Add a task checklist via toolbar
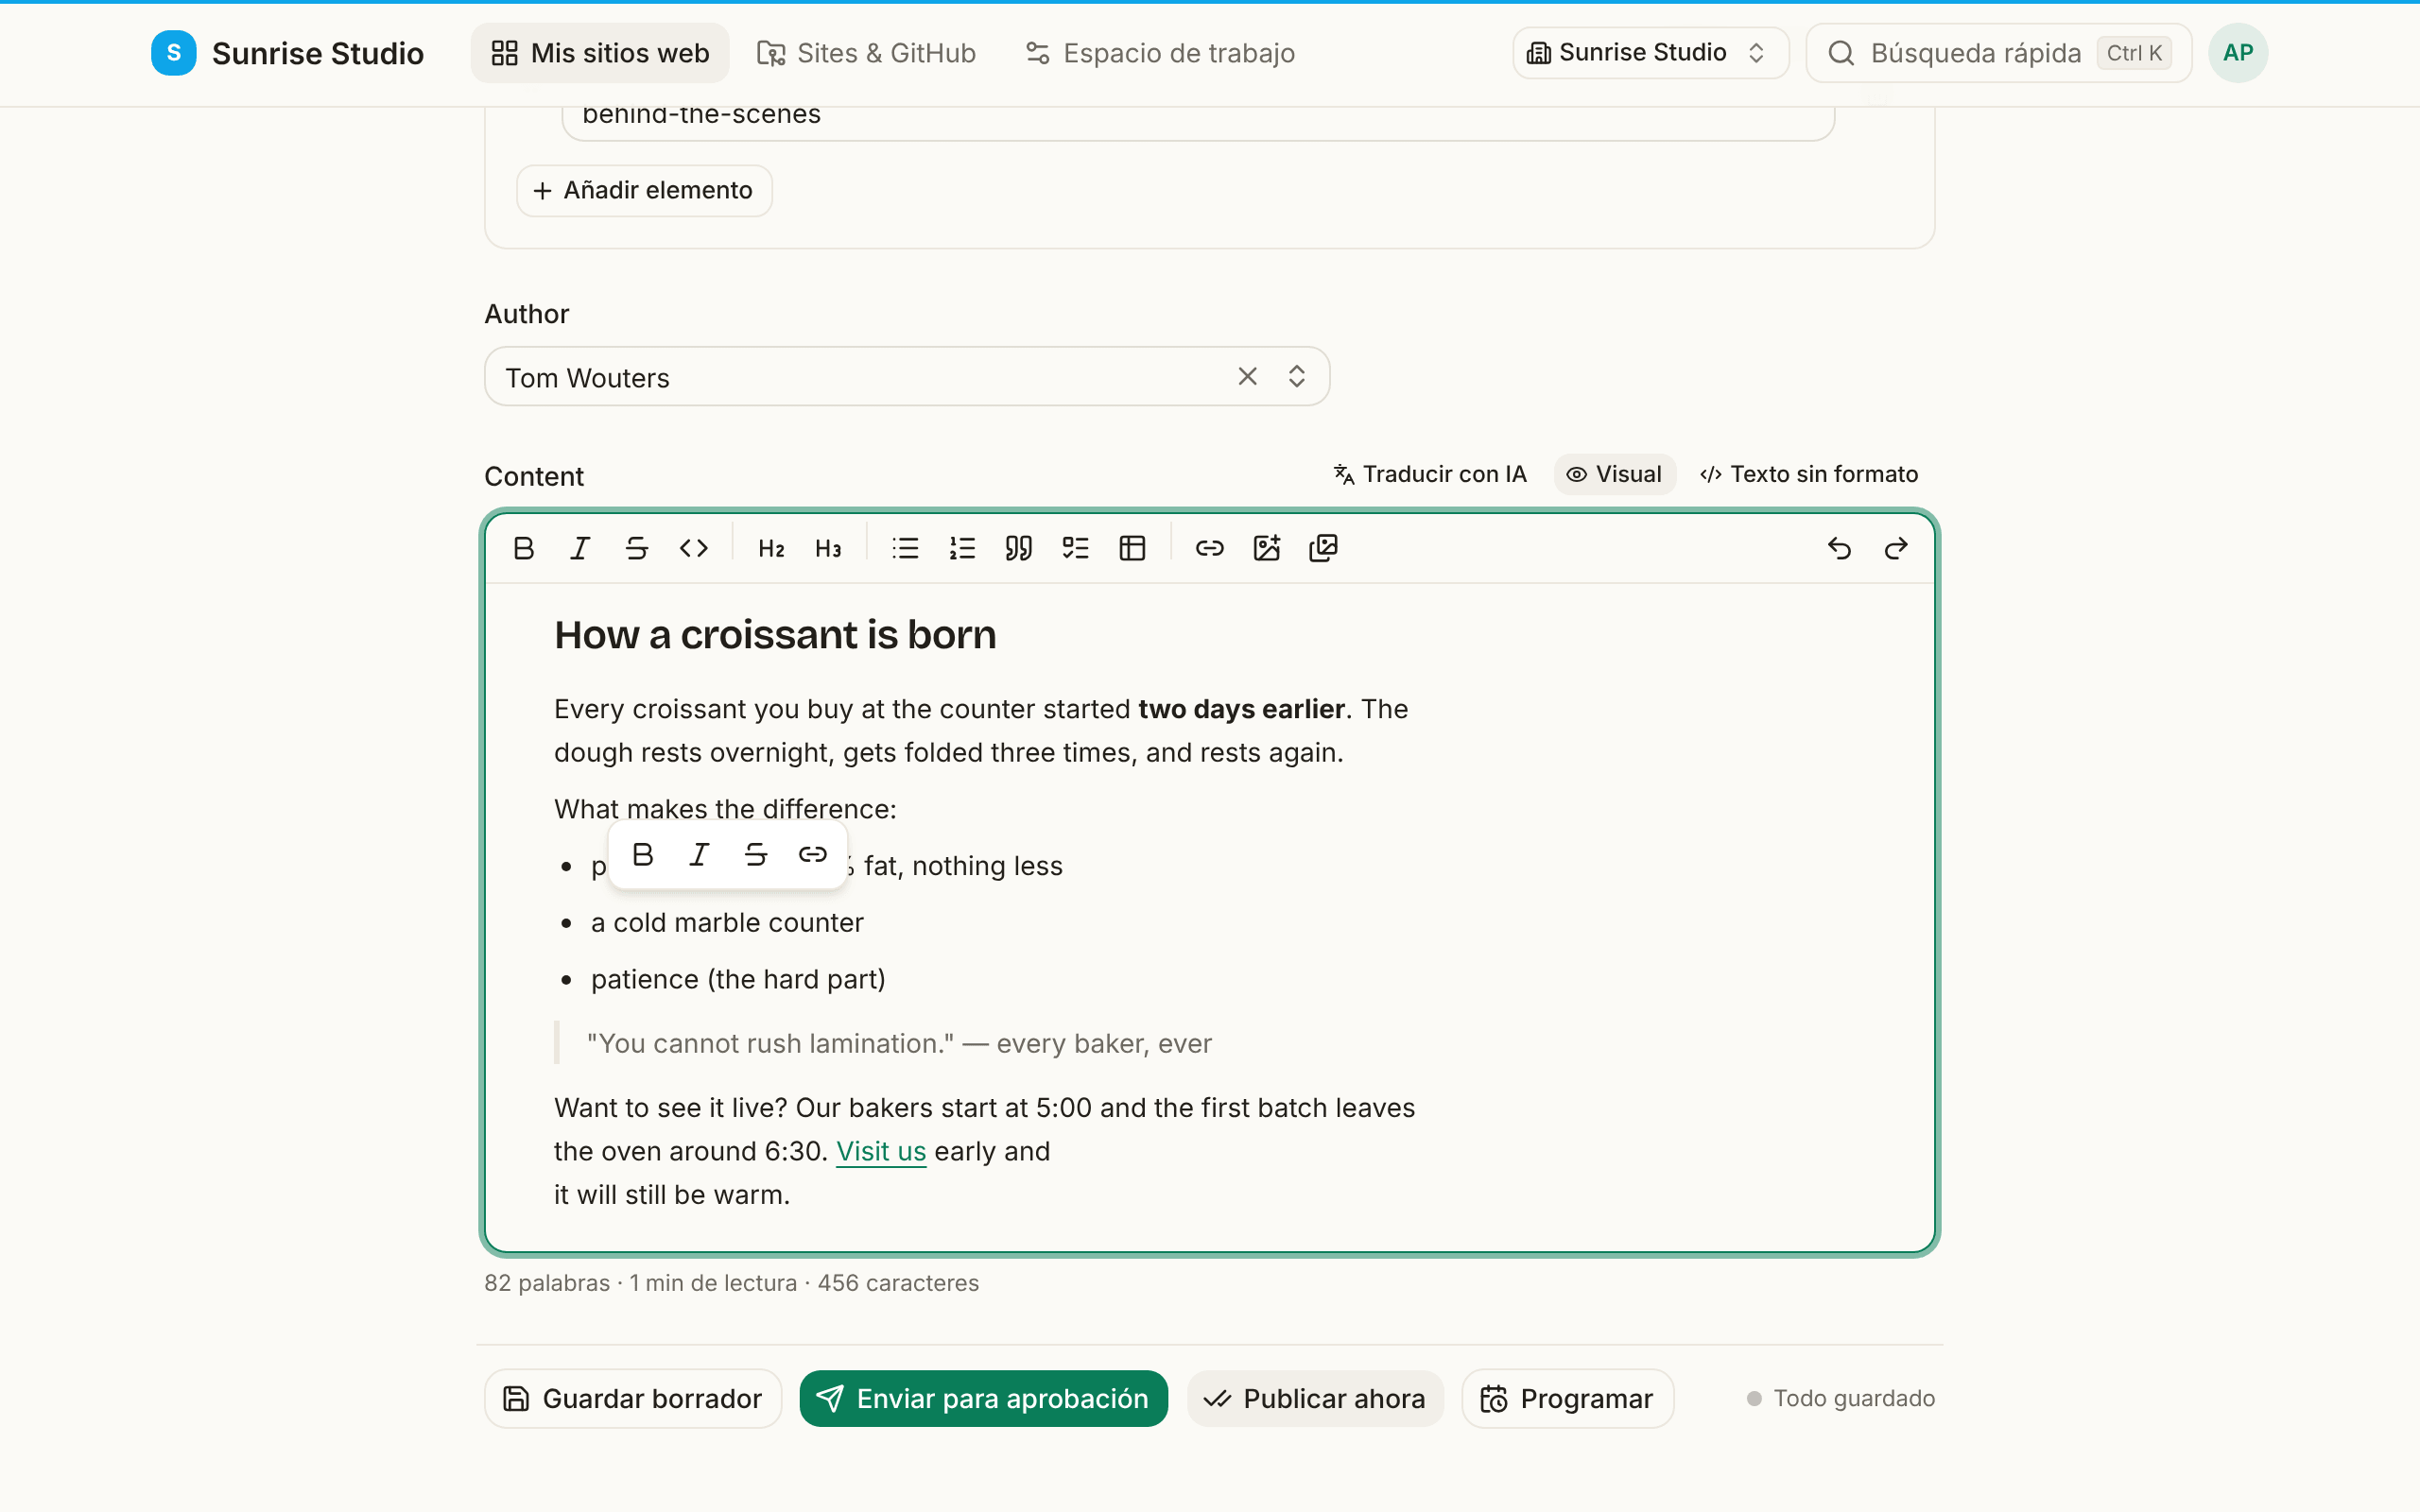The width and height of the screenshot is (2420, 1512). pos(1075,548)
